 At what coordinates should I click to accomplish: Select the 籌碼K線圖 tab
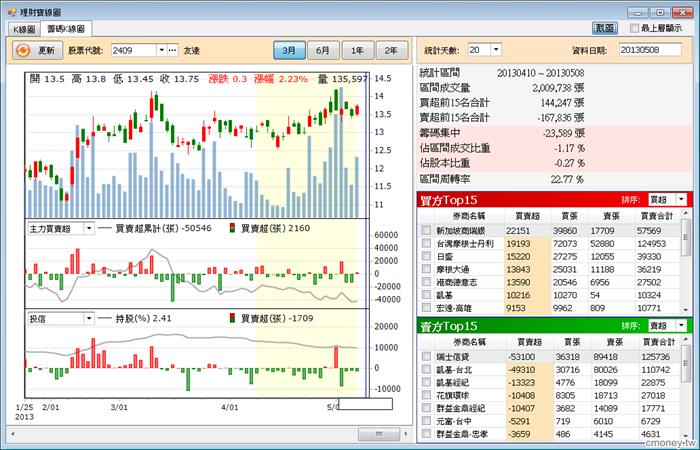point(66,29)
